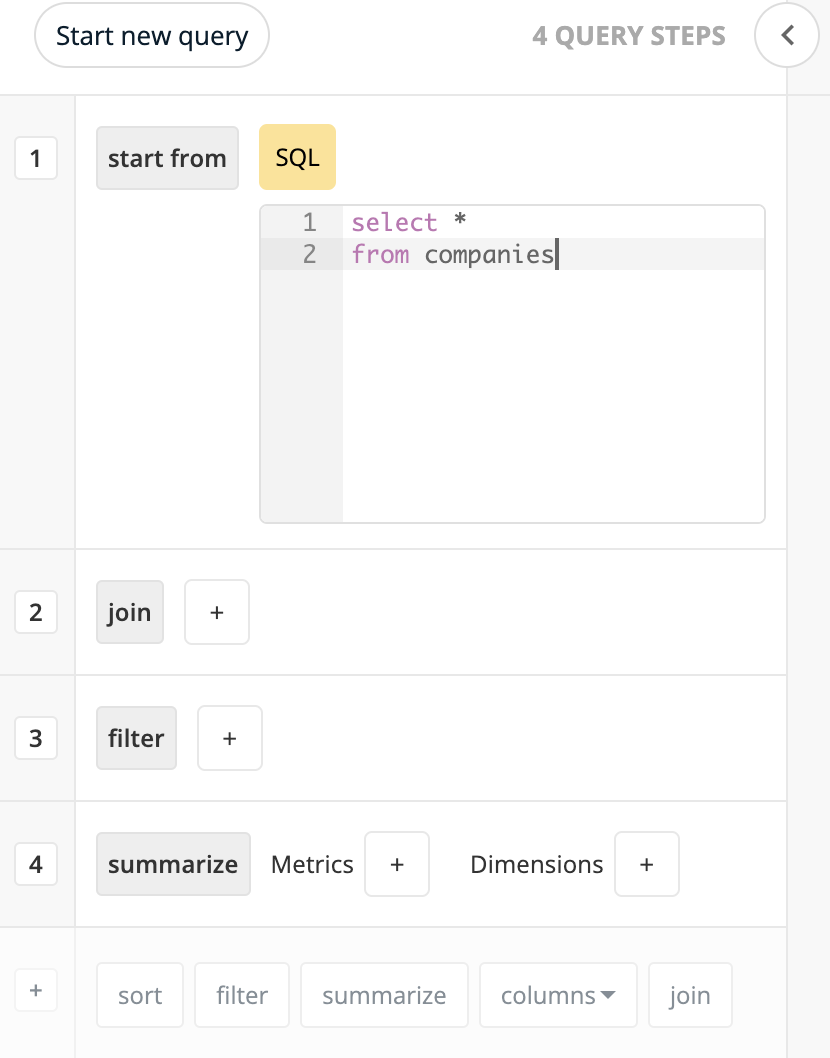Select the SQL source tag
Image resolution: width=830 pixels, height=1058 pixels.
(x=298, y=157)
